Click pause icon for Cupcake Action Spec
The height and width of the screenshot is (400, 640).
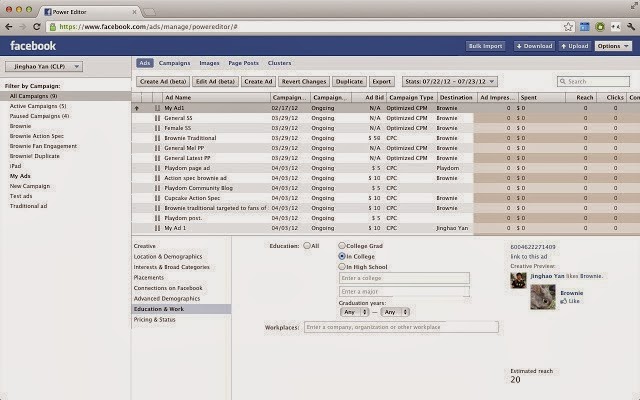[157, 198]
